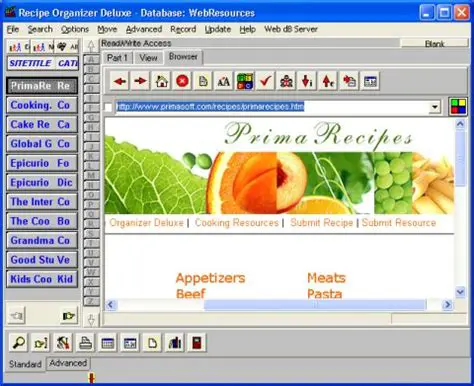474x386 pixels.
Task: Open the Submit Resource link
Action: click(399, 223)
